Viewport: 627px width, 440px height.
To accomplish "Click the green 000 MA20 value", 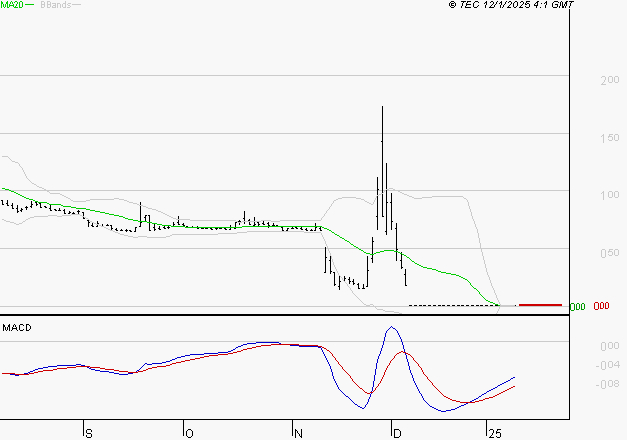I will coord(577,307).
